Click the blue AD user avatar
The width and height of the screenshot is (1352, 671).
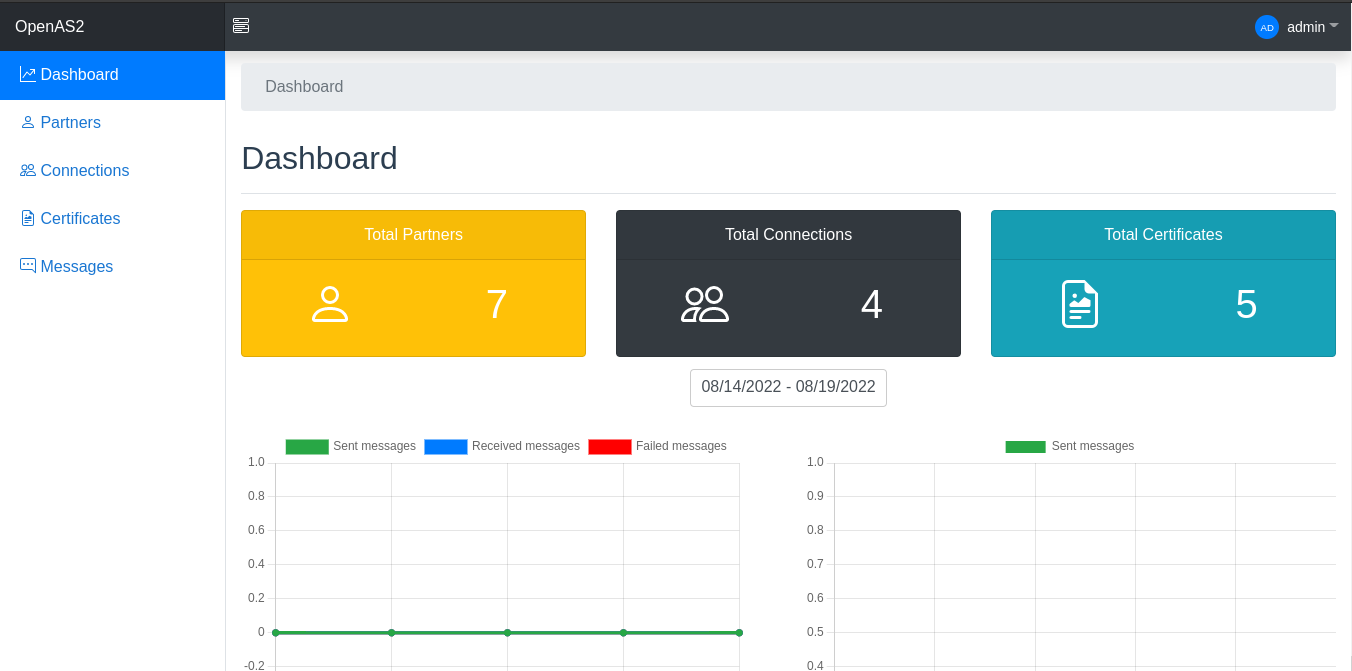coord(1267,27)
